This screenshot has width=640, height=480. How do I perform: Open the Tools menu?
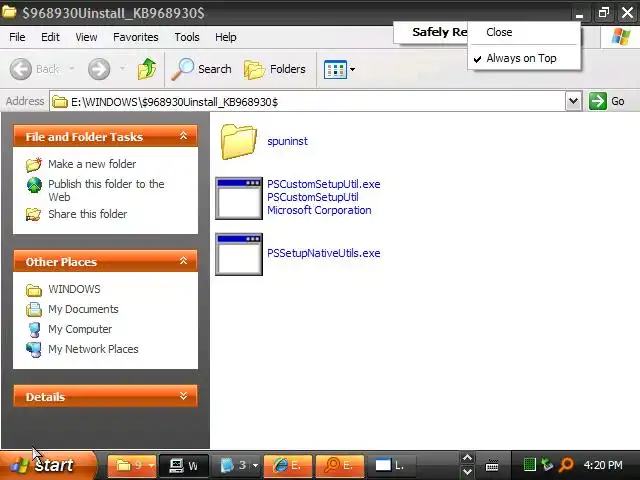(x=187, y=37)
